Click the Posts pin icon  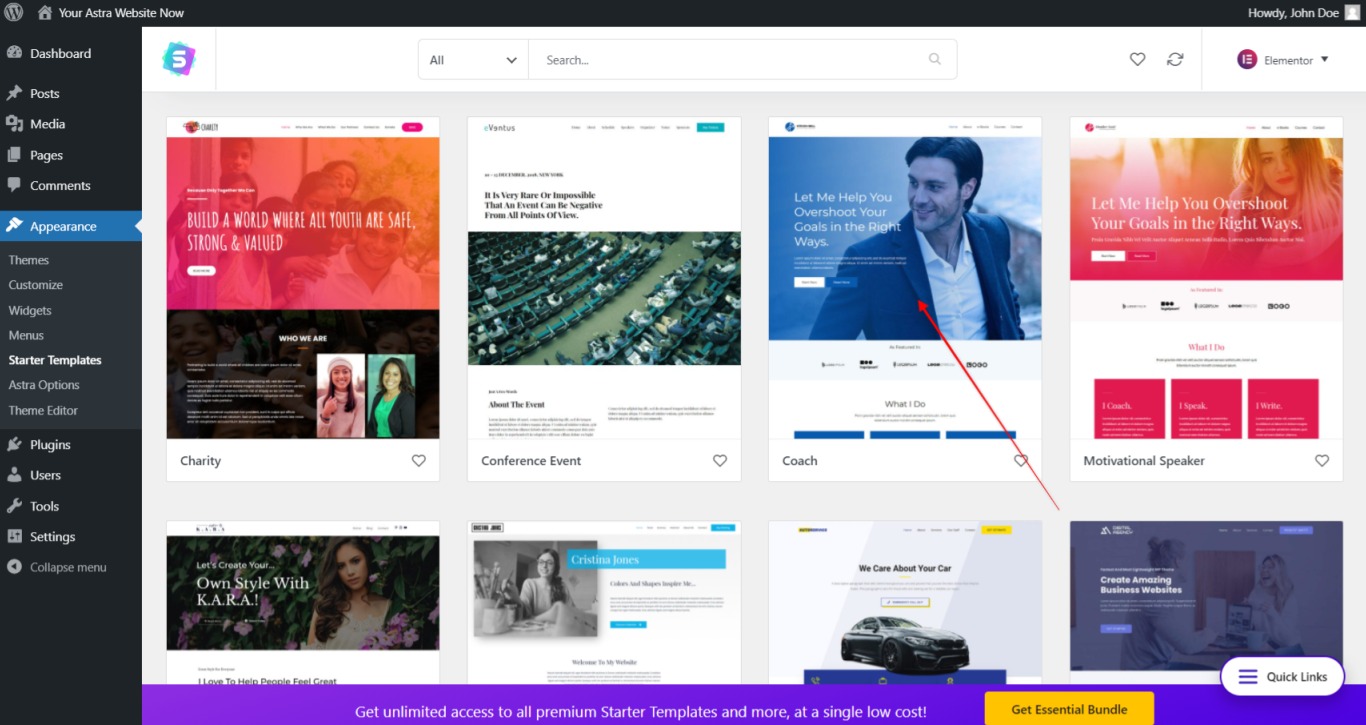pyautogui.click(x=14, y=93)
